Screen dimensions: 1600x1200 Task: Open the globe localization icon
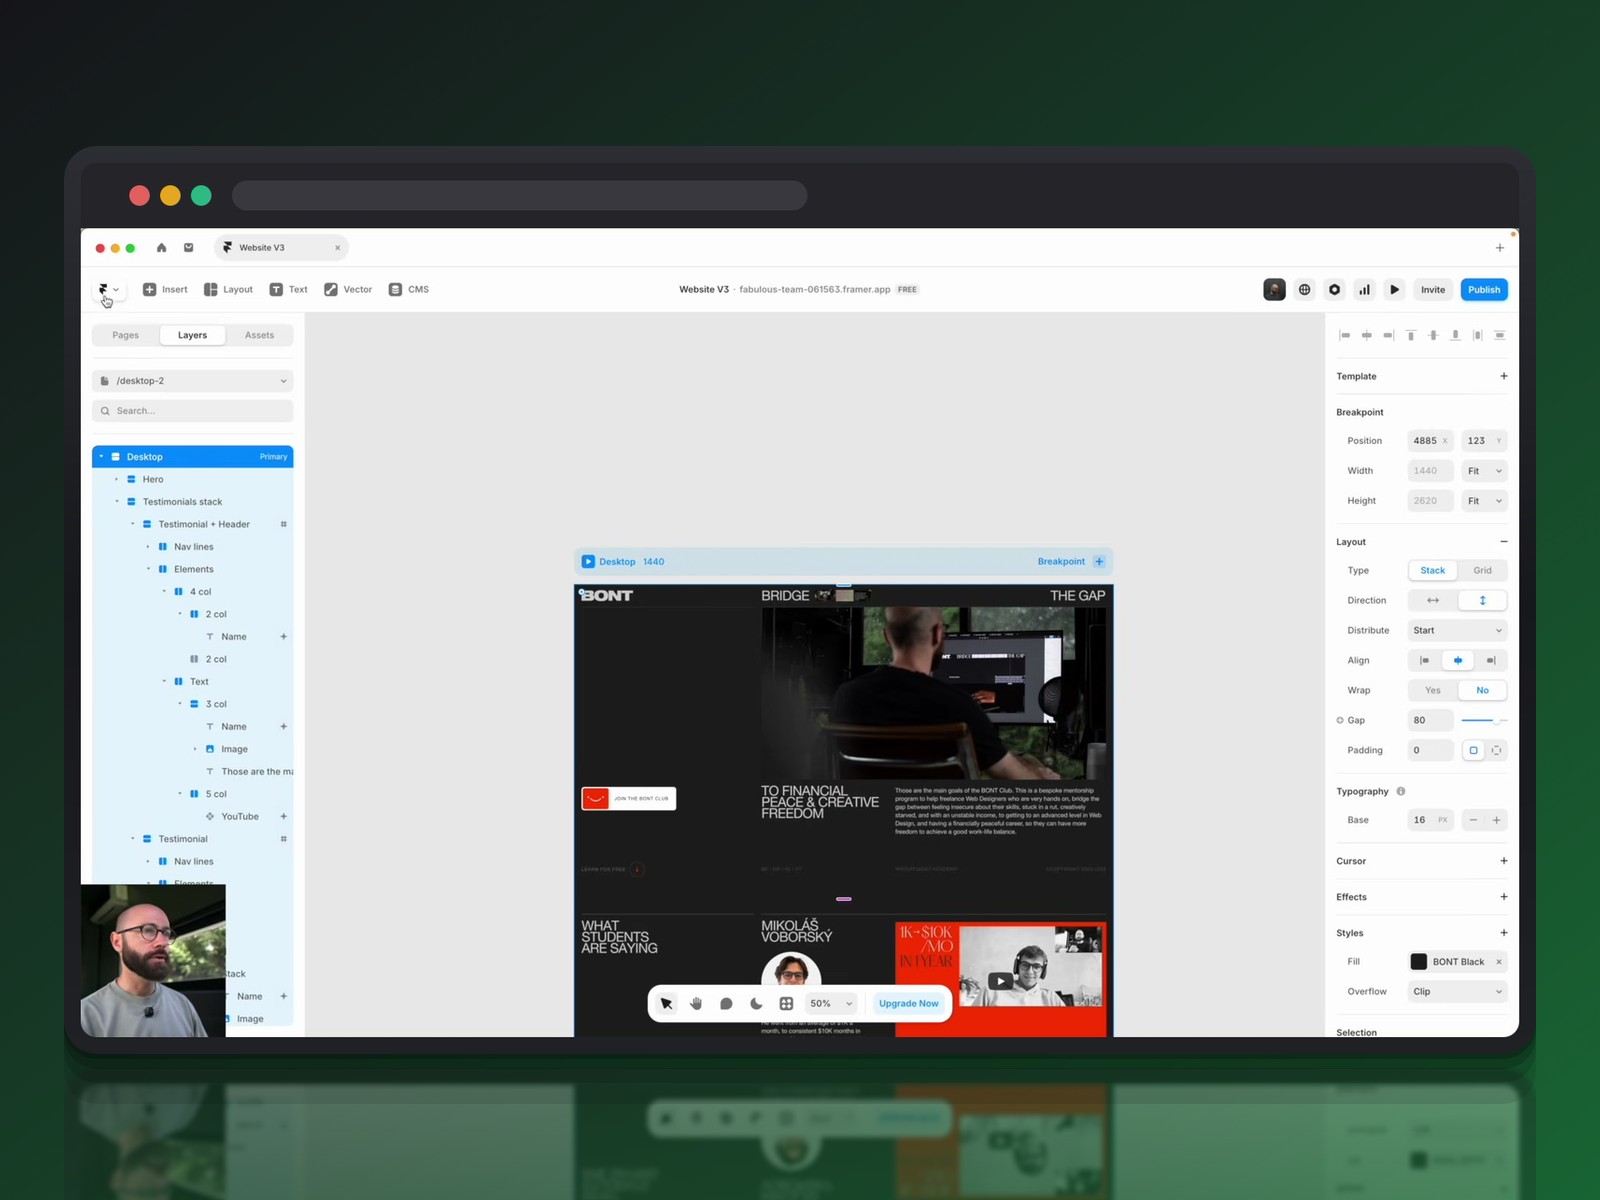[1304, 290]
